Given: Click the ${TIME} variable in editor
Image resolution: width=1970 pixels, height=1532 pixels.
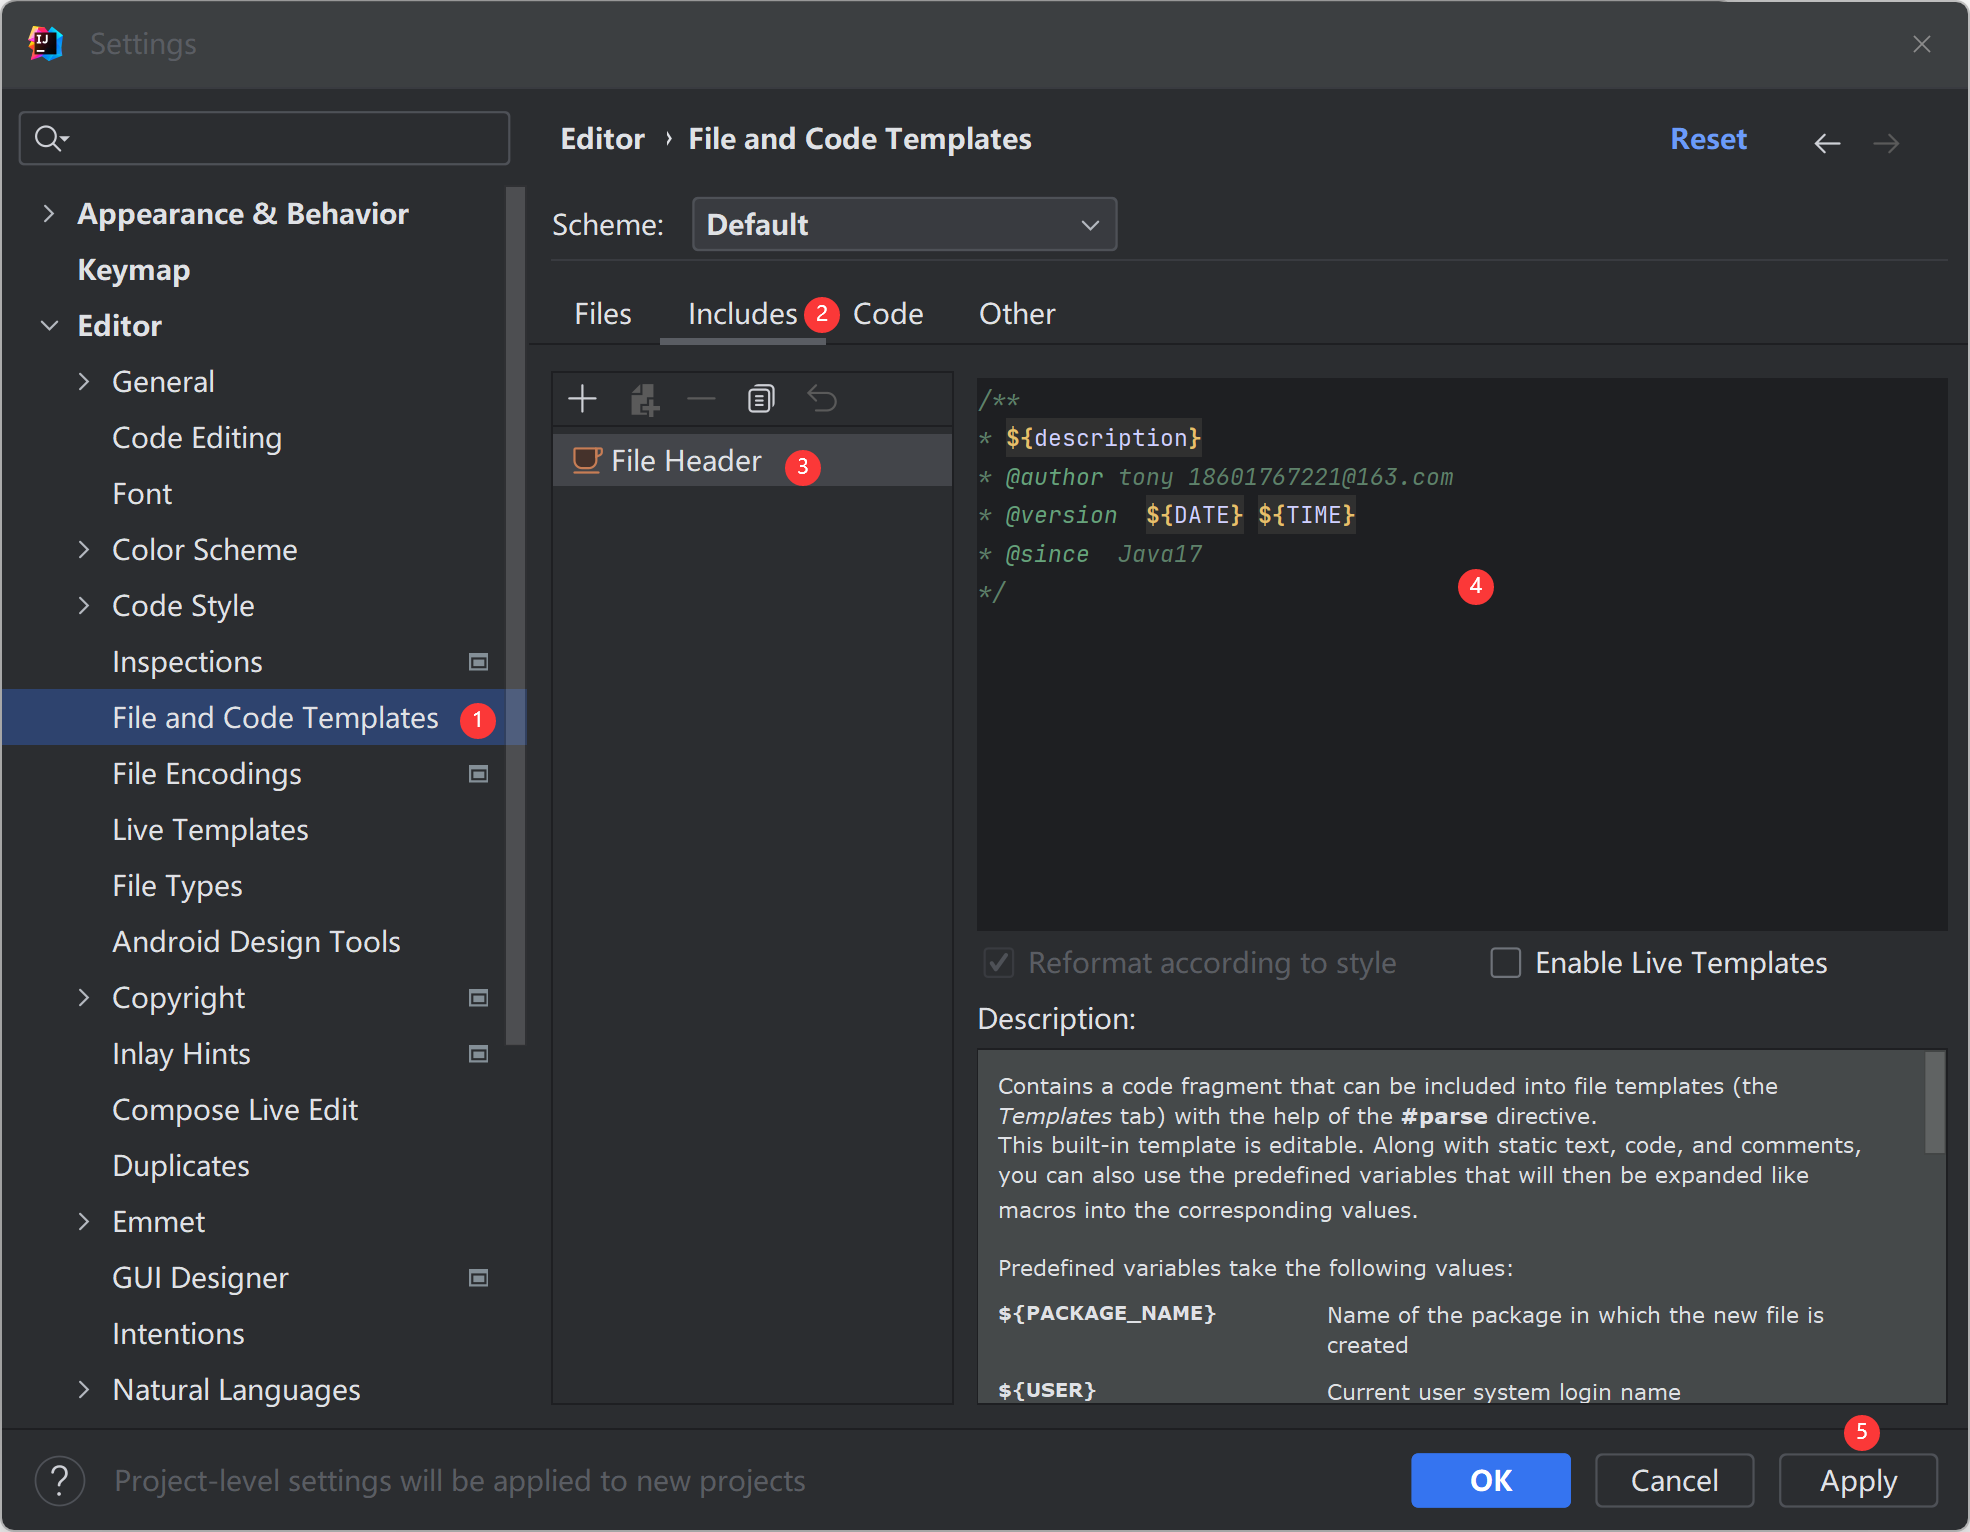Looking at the screenshot, I should click(x=1306, y=515).
